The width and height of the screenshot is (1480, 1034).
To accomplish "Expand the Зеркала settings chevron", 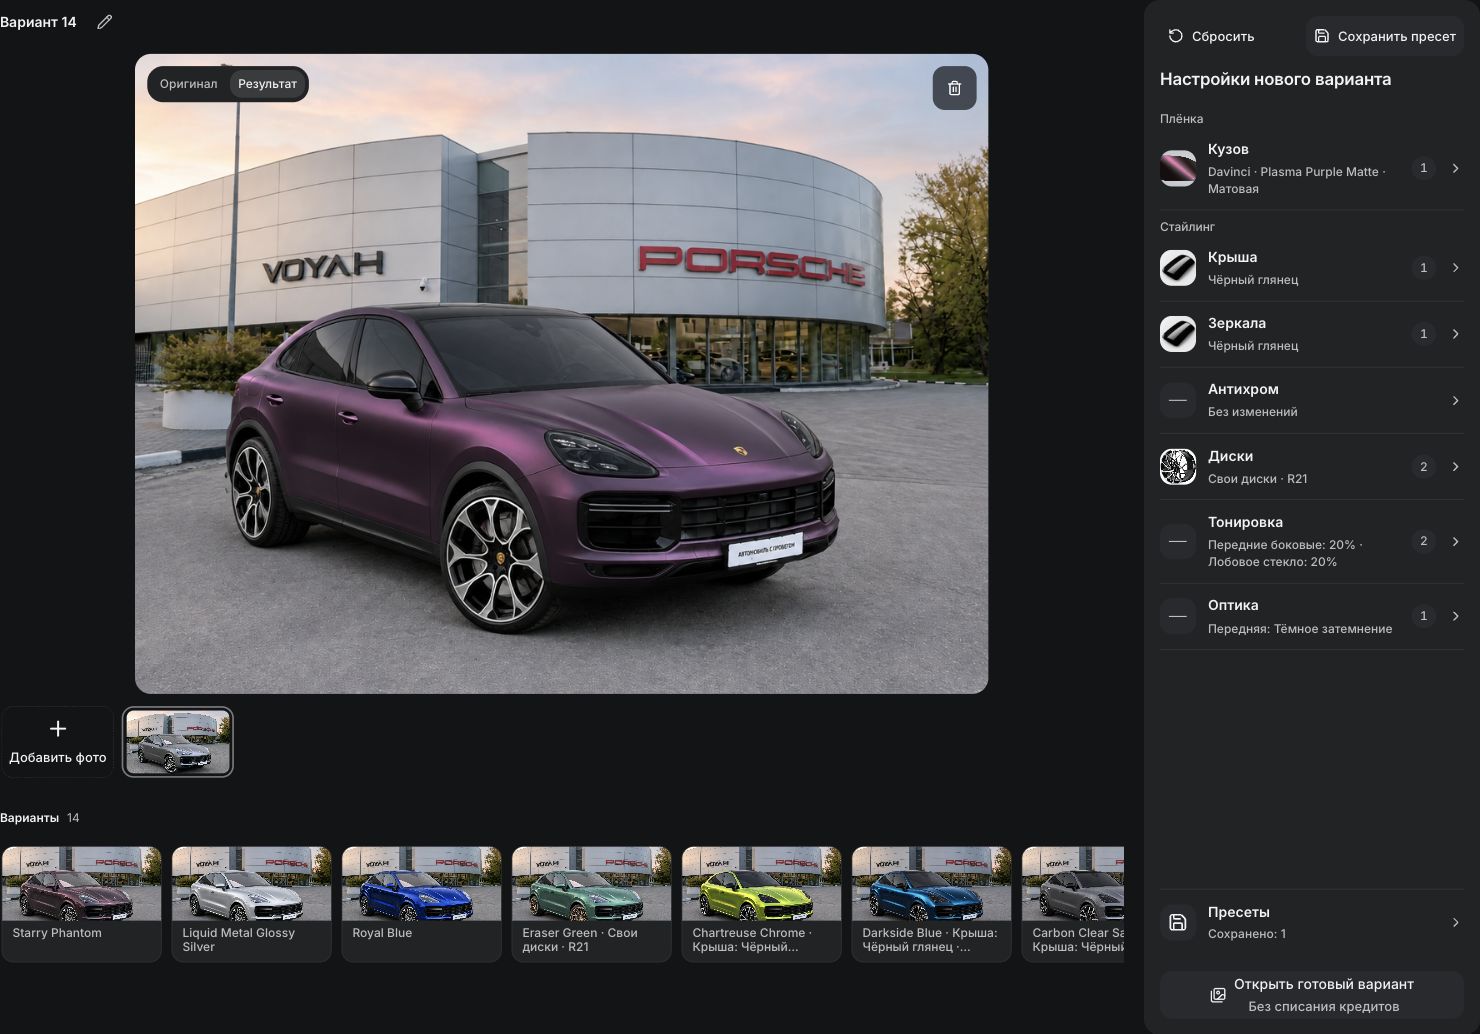I will coord(1455,333).
